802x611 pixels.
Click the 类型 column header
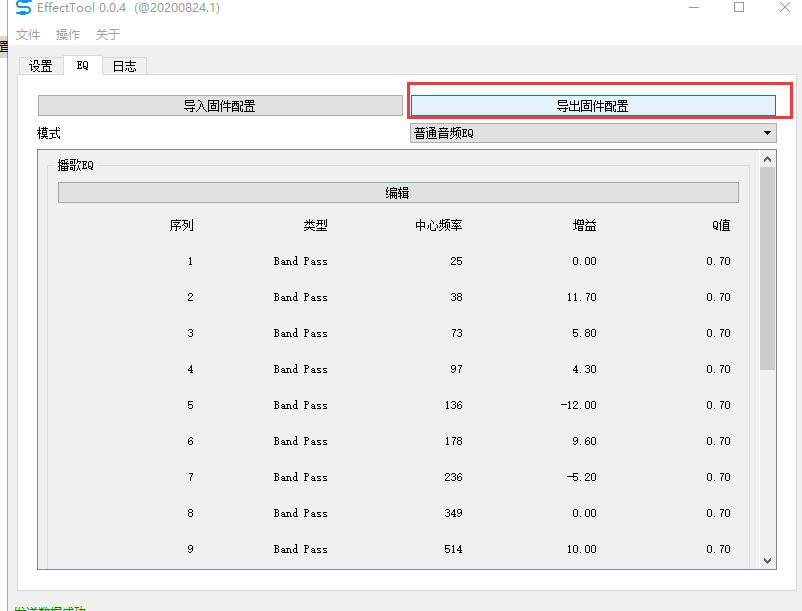coord(316,225)
